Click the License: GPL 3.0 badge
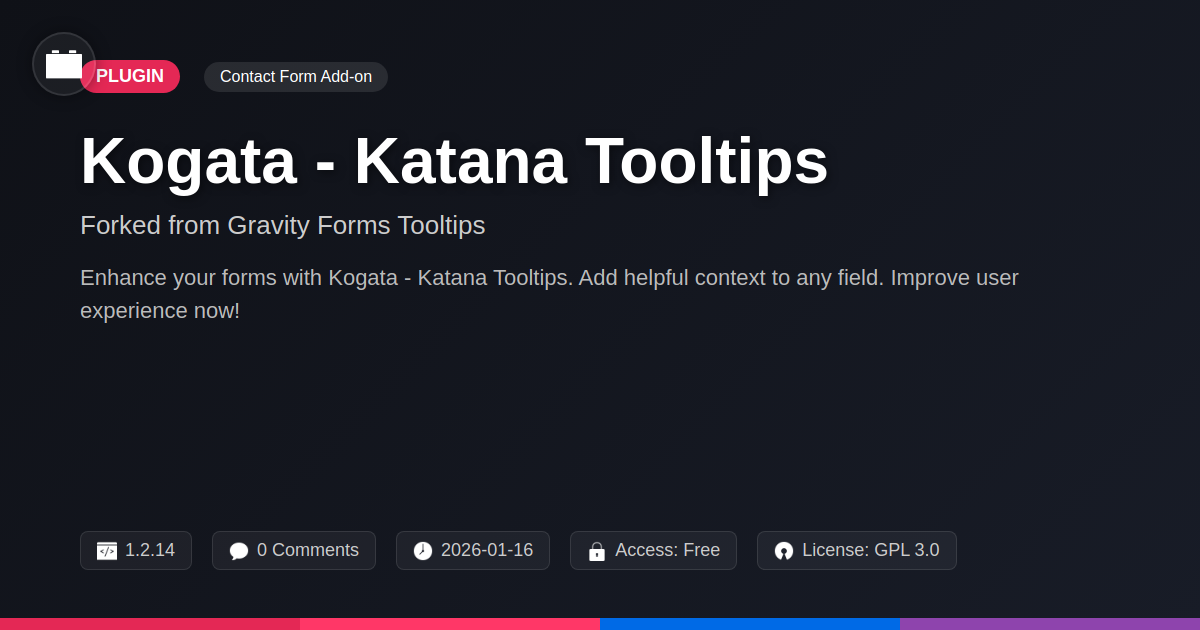 [x=857, y=551]
